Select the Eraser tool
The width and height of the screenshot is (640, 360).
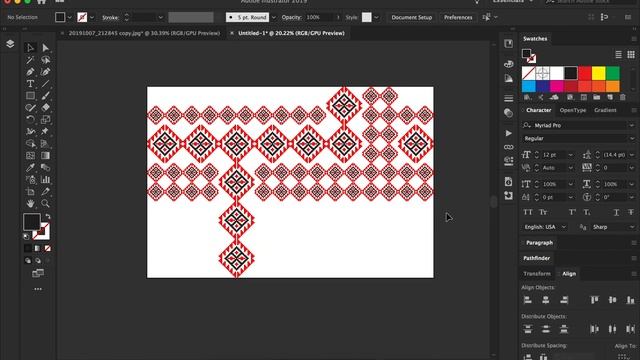[45, 107]
